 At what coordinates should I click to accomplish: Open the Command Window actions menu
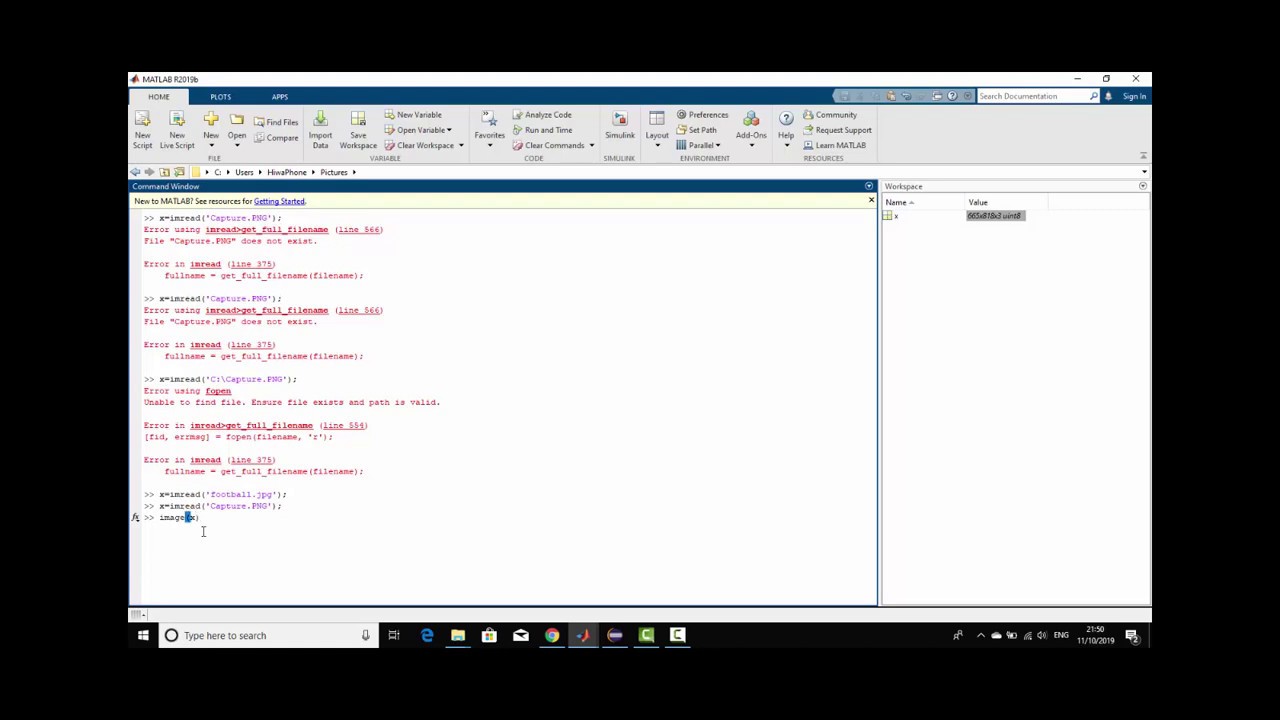pos(869,186)
